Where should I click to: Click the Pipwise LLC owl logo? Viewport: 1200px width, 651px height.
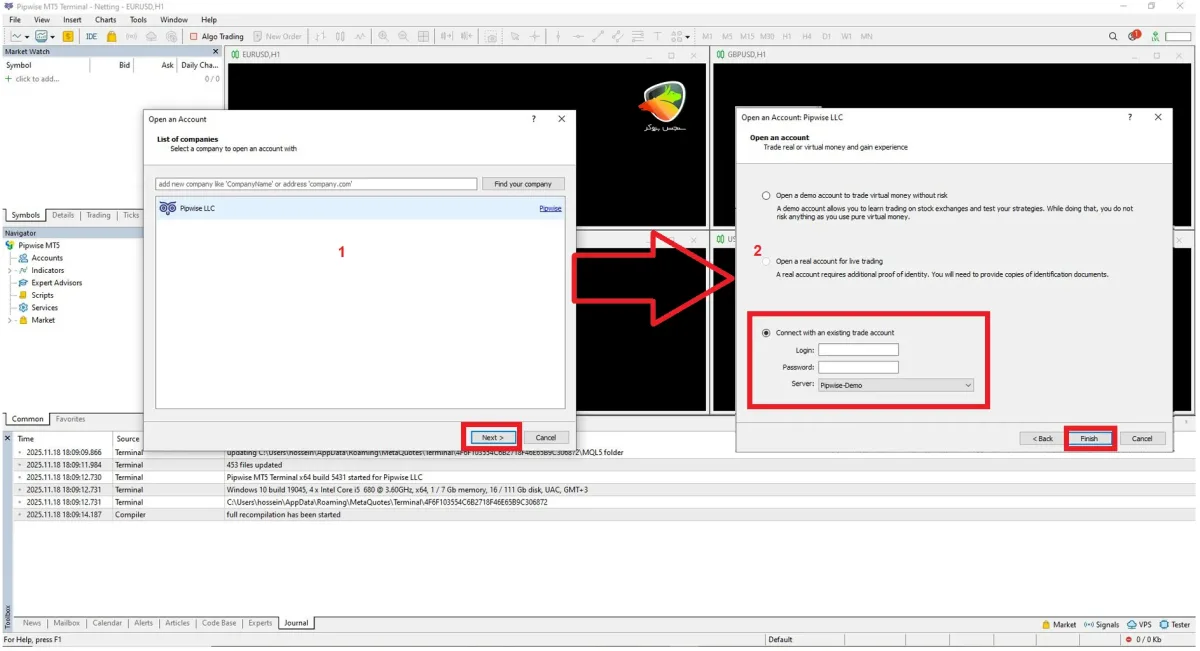pos(168,208)
